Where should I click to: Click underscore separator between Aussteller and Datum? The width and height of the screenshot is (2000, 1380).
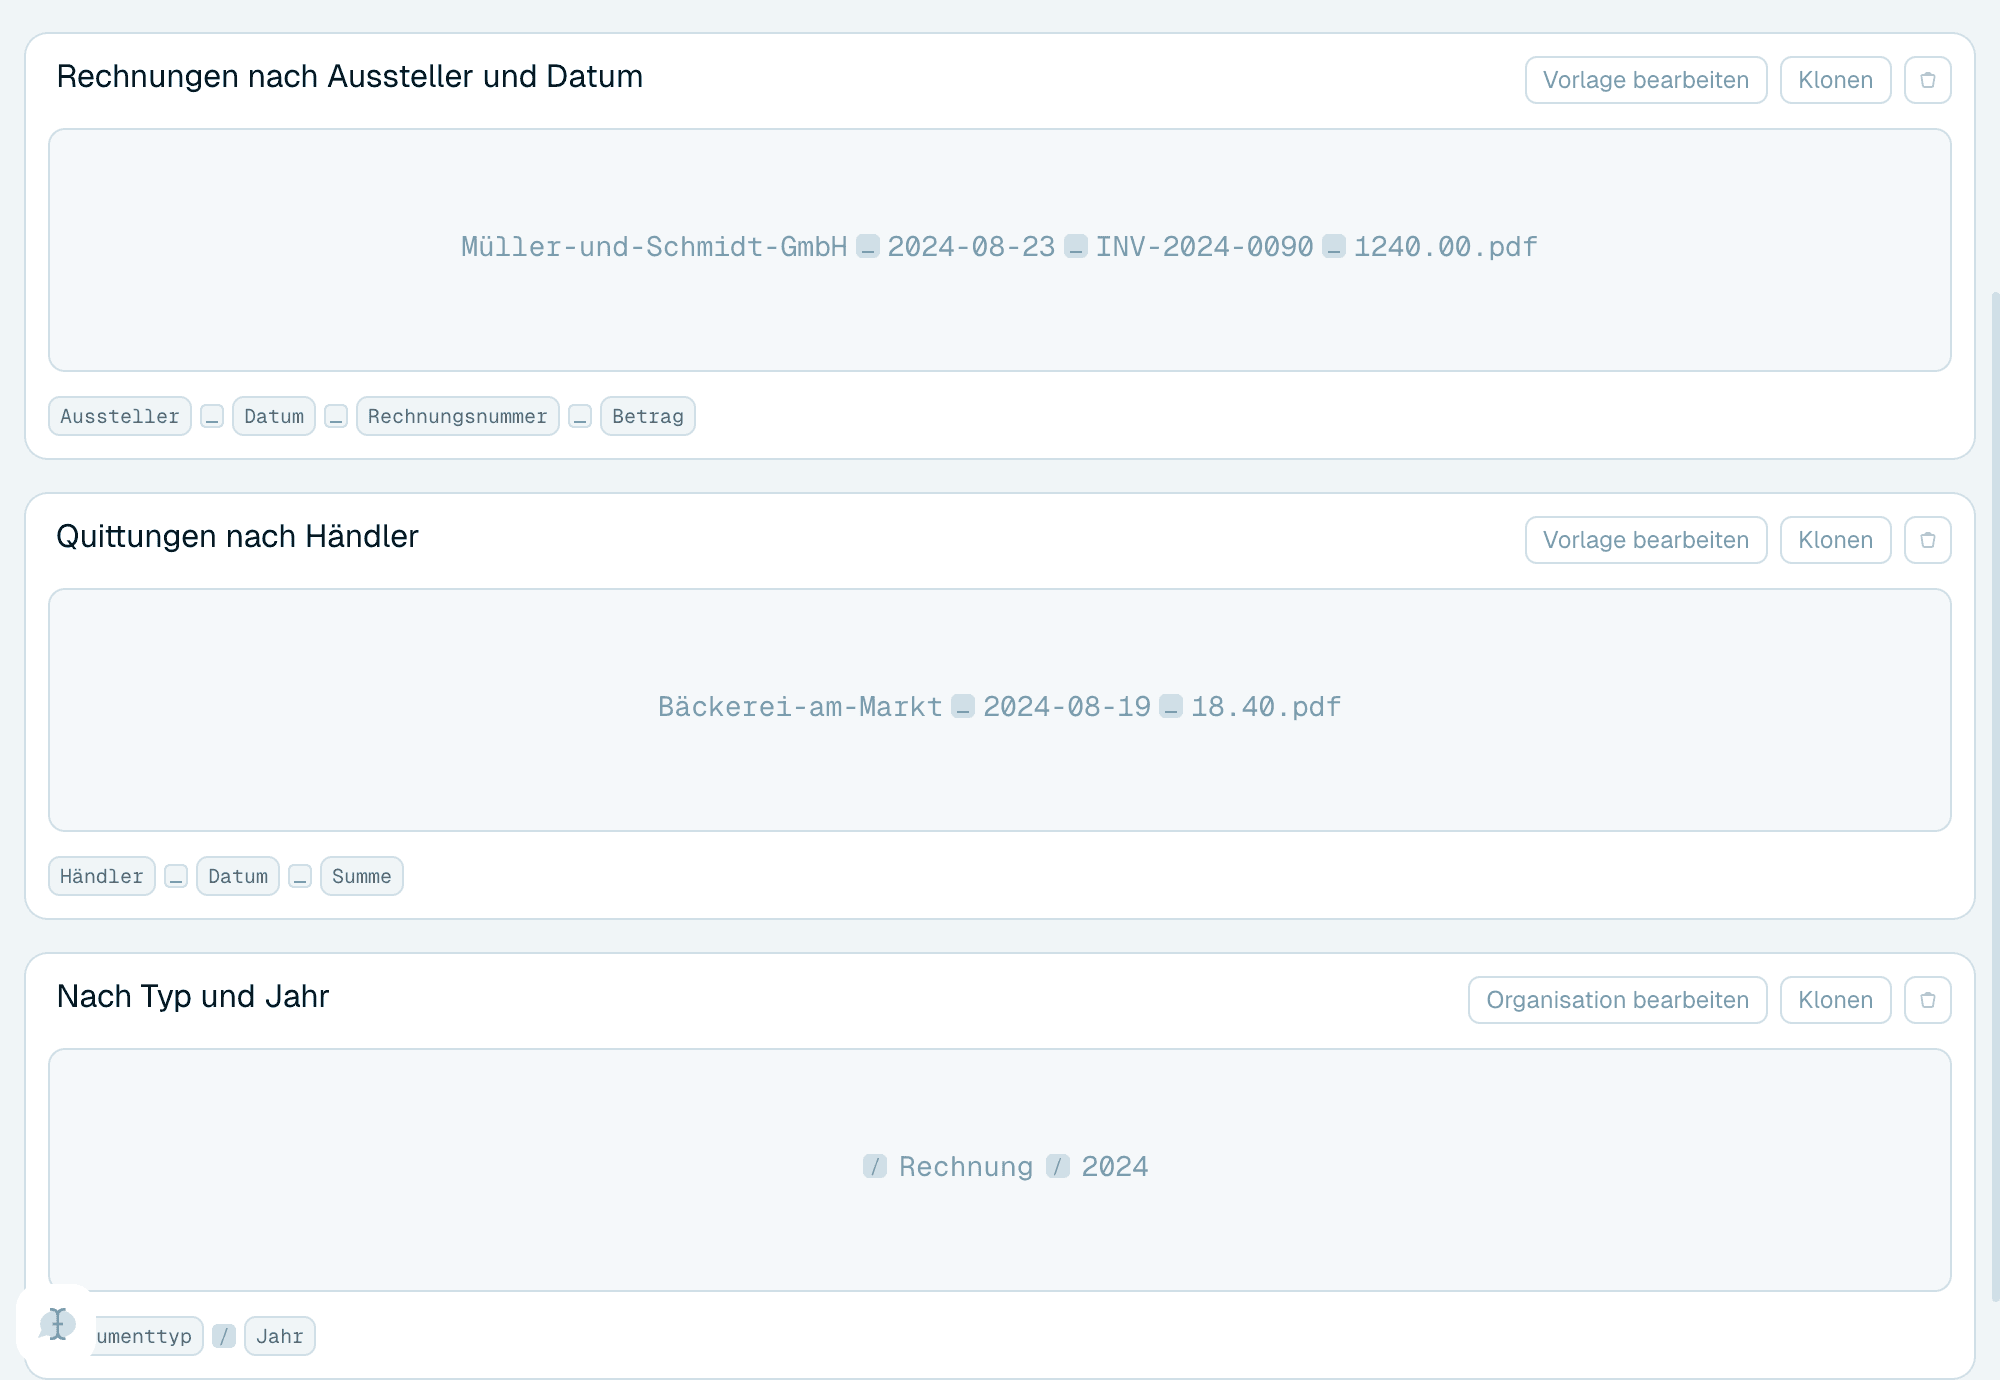212,416
